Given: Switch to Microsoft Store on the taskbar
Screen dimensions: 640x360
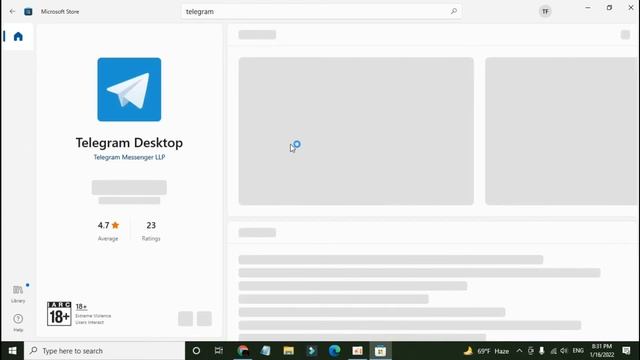Looking at the screenshot, I should pos(380,351).
